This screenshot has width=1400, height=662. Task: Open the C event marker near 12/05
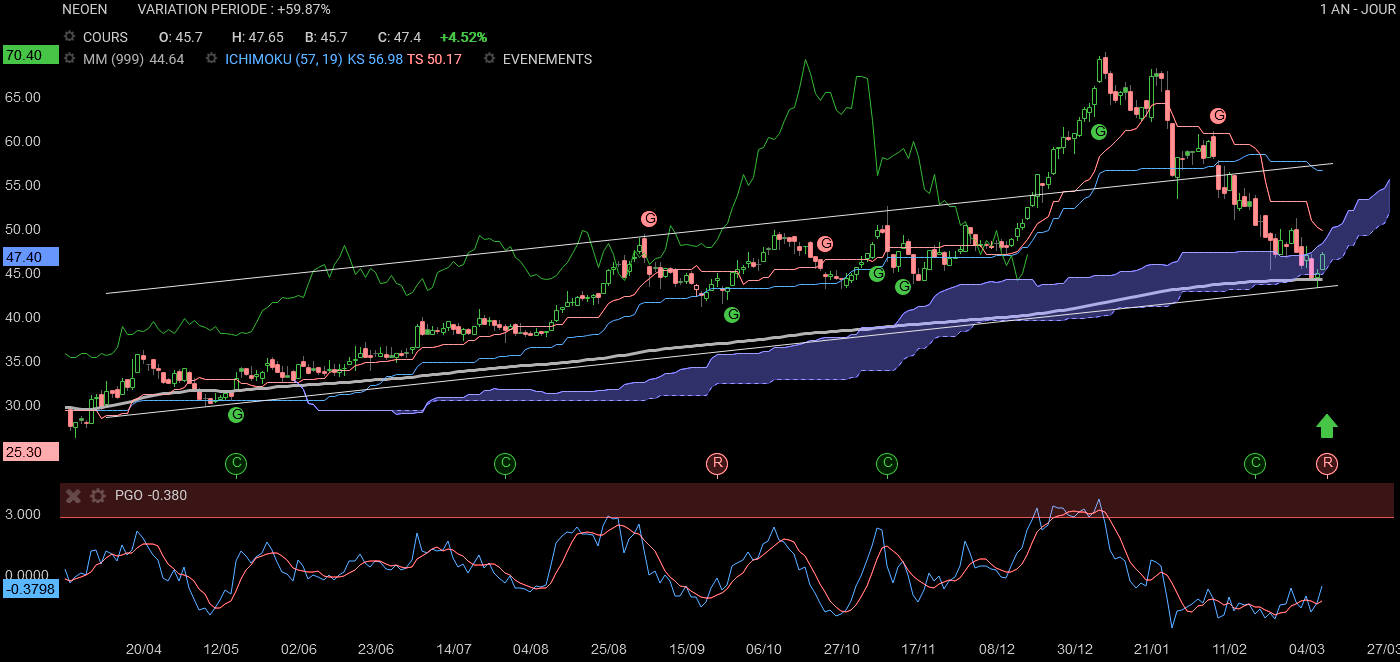(236, 463)
